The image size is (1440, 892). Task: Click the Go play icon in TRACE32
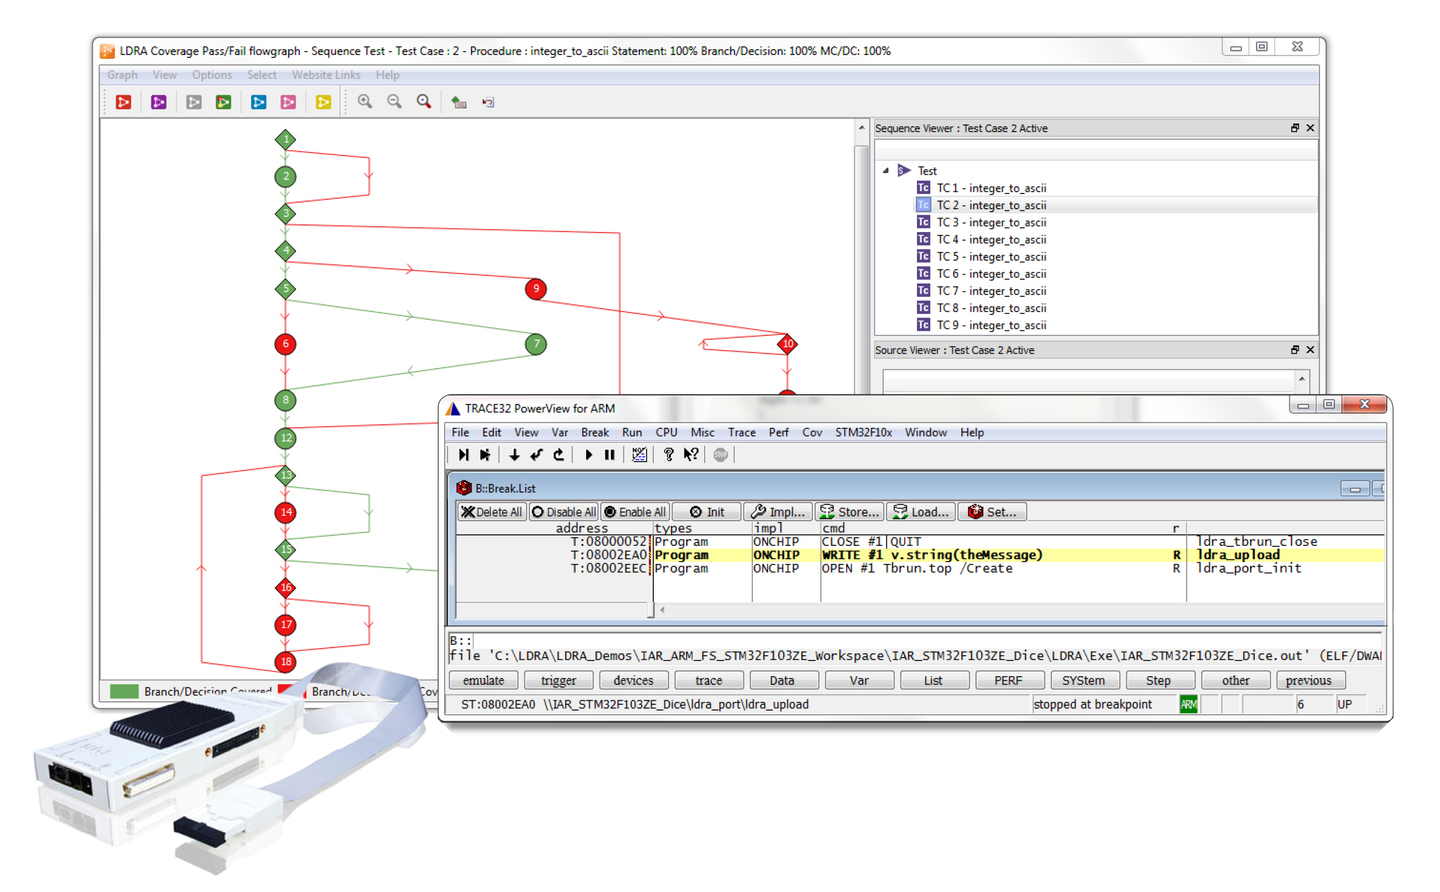click(588, 455)
